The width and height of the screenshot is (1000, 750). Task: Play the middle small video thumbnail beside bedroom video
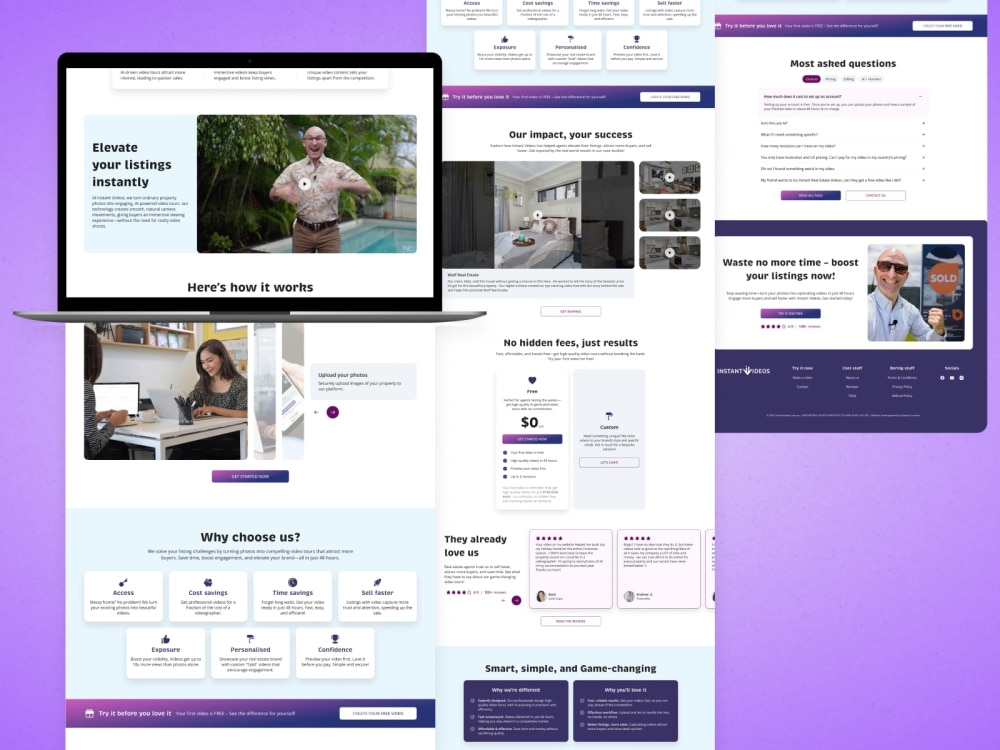[670, 215]
